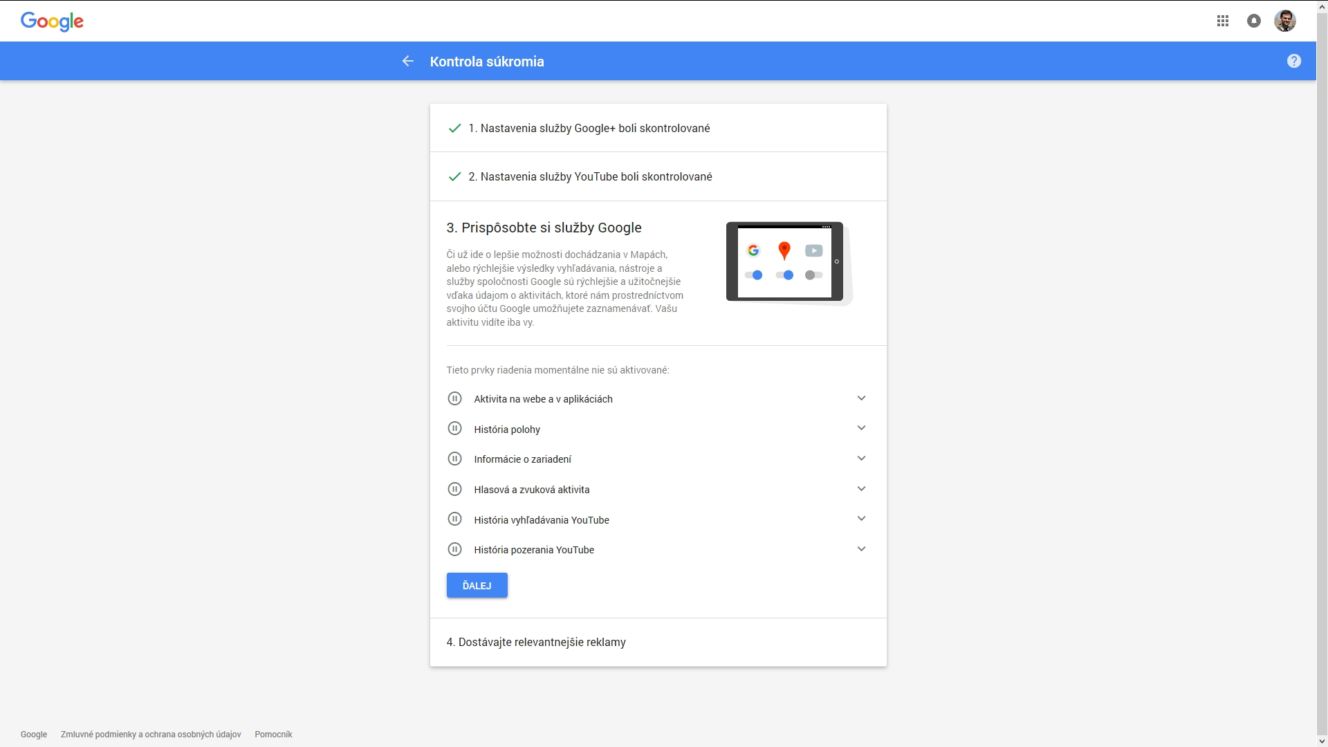Click the Google logo at top left
The height and width of the screenshot is (747, 1328).
click(x=52, y=21)
